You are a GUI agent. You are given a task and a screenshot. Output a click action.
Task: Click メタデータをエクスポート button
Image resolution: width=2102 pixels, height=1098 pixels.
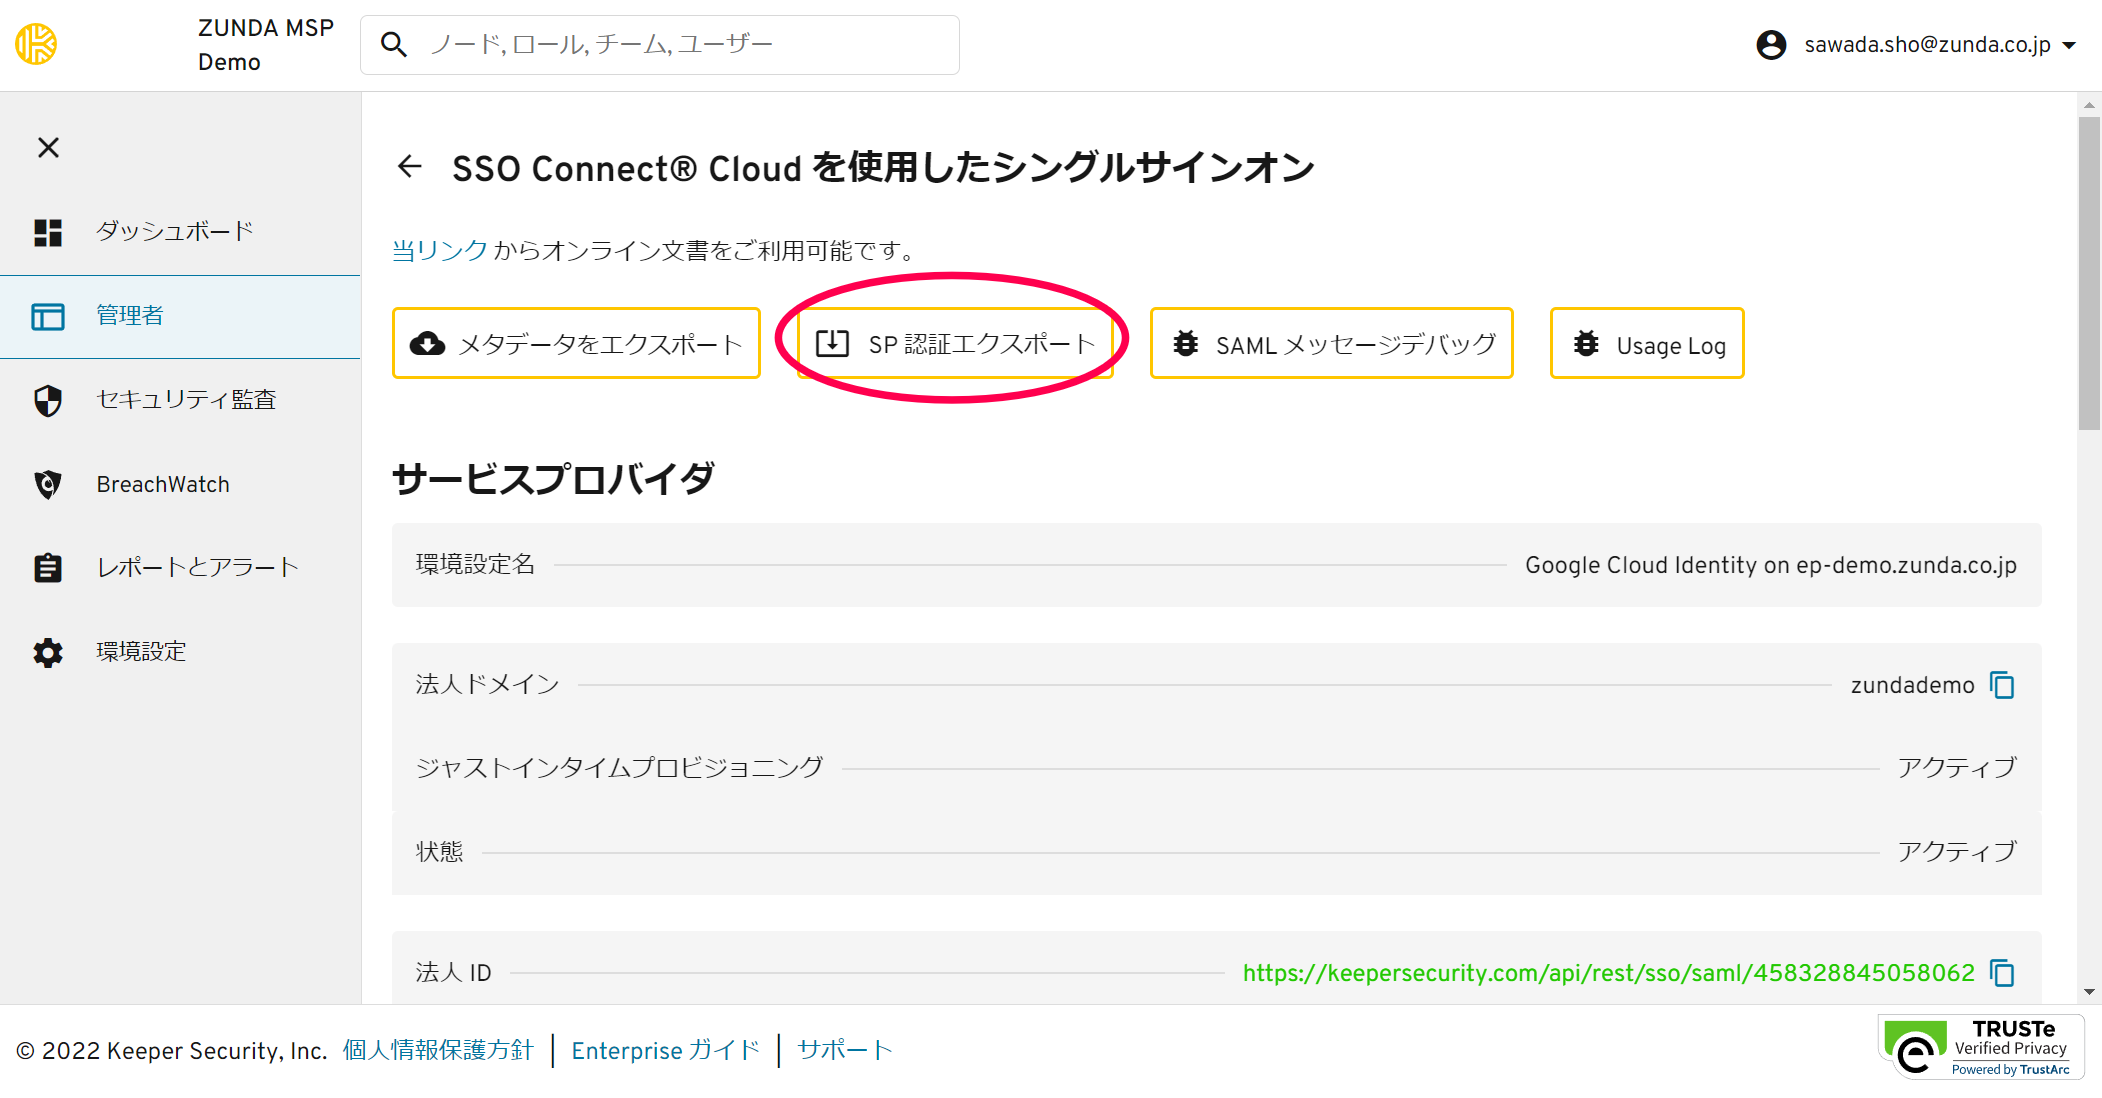576,344
